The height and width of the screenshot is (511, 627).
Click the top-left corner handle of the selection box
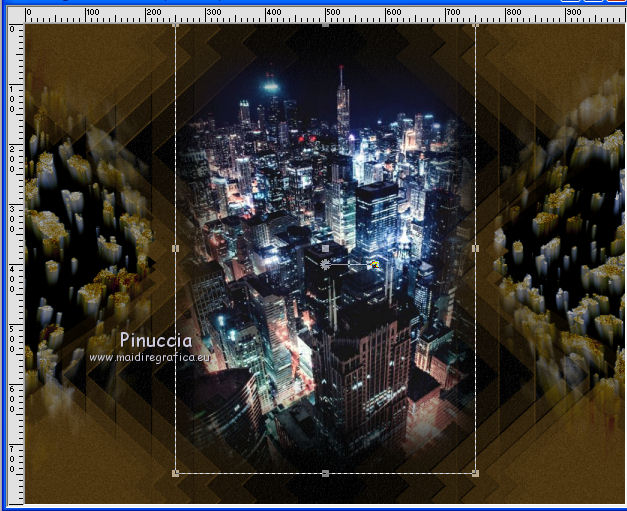(x=176, y=26)
